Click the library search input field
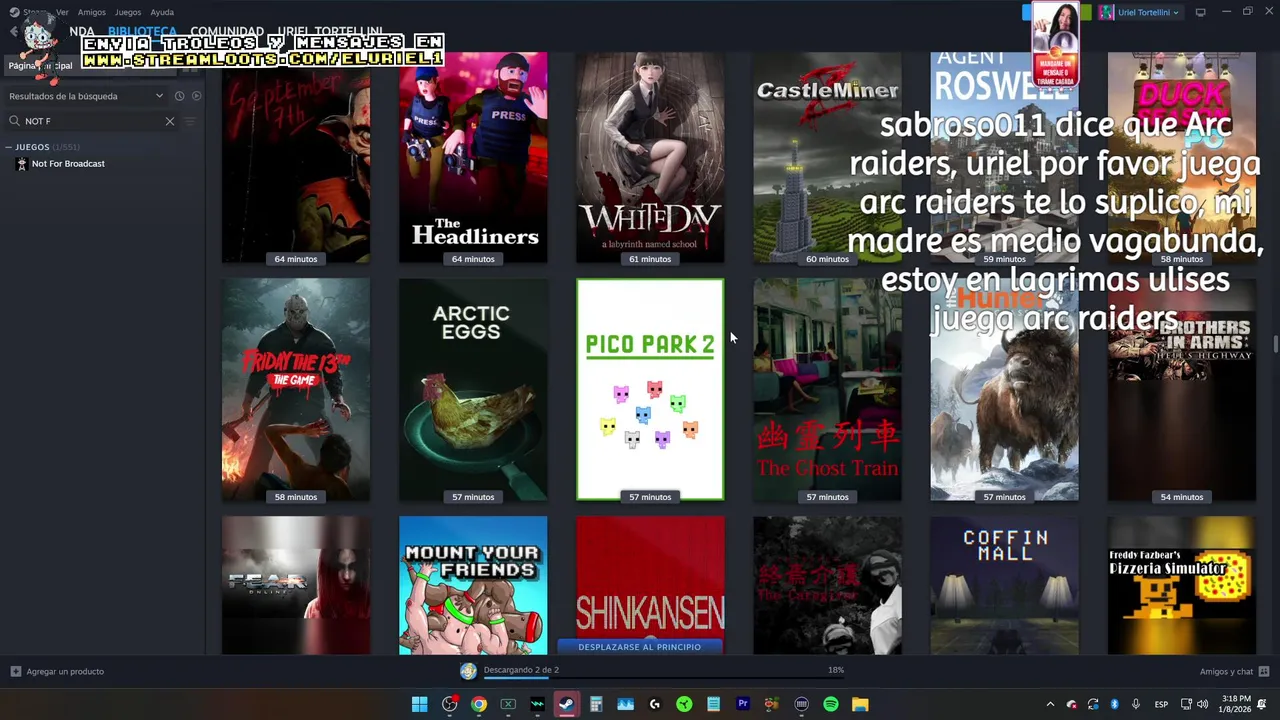Viewport: 1280px width, 720px height. pos(92,121)
